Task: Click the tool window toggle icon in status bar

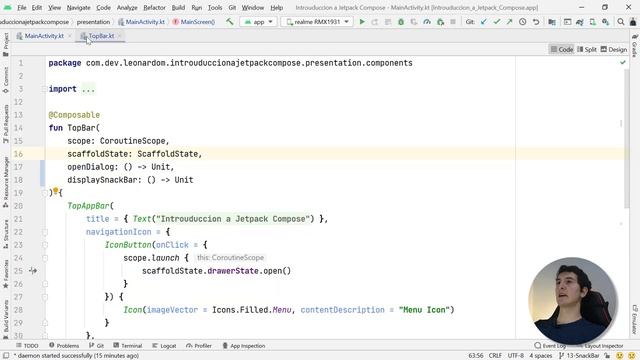Action: (x=6, y=356)
